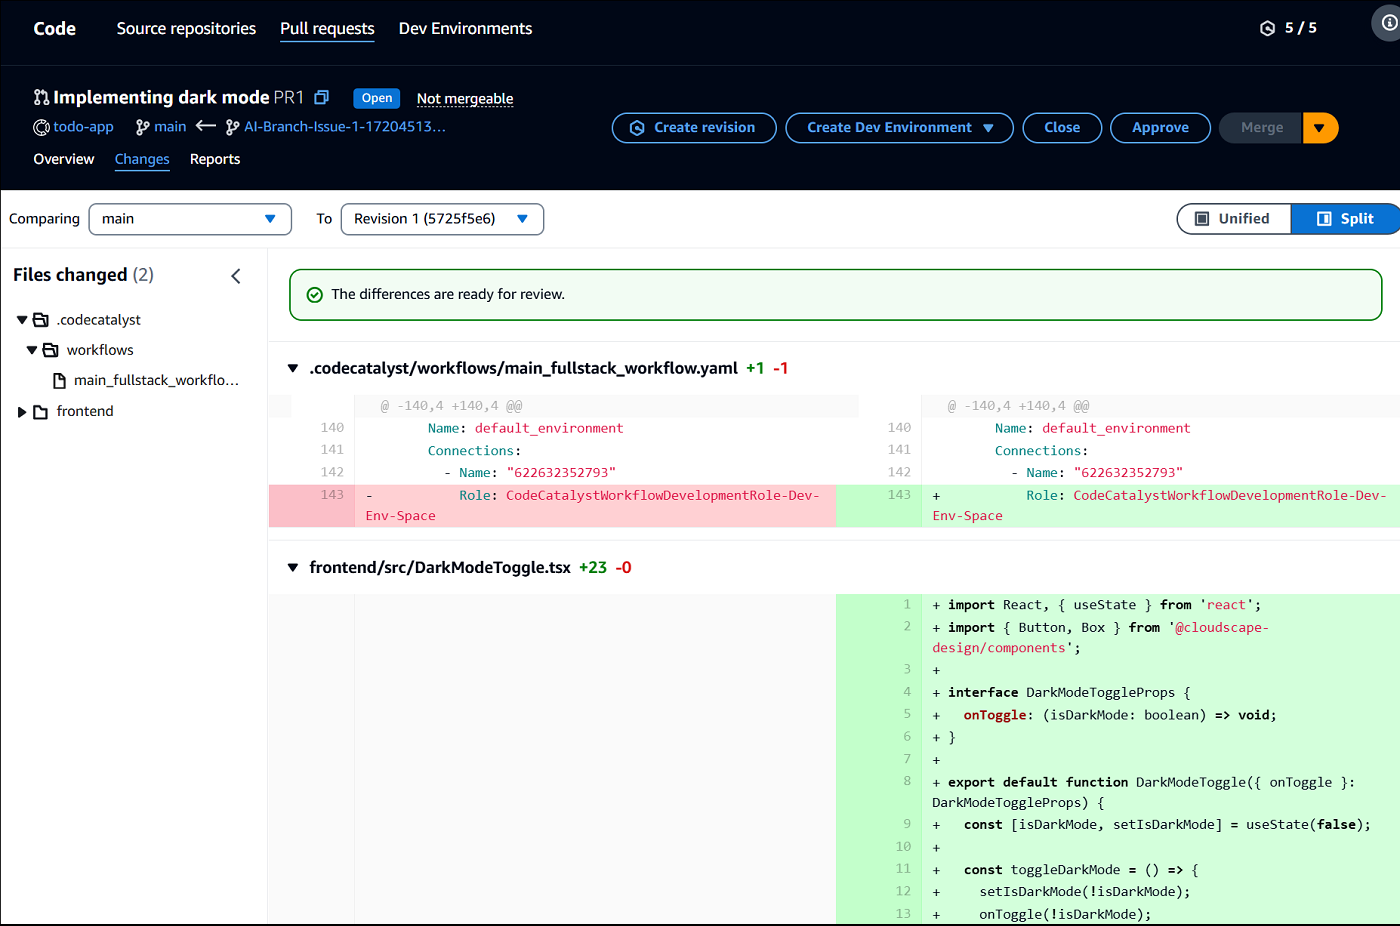Collapse the DarkModeToggle.tsx file diff
The image size is (1400, 926).
click(293, 568)
